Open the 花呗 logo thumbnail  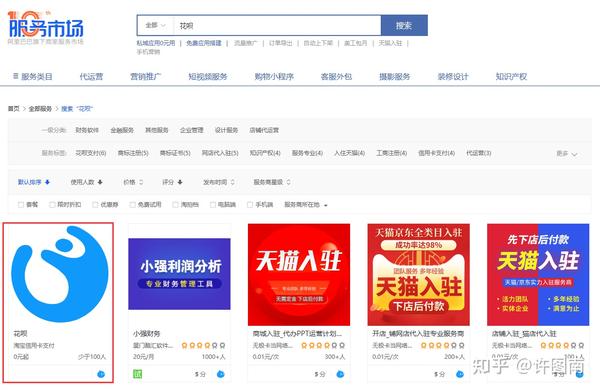click(x=59, y=274)
